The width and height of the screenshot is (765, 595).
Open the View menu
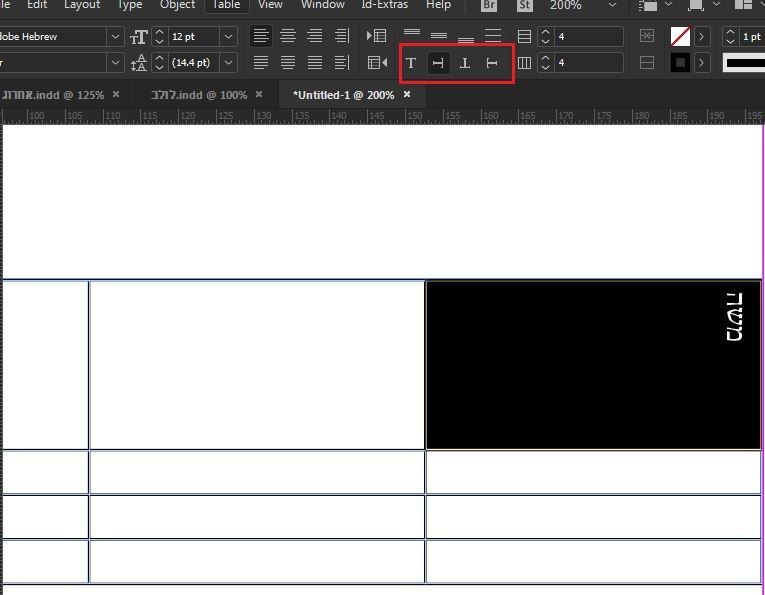pos(270,5)
